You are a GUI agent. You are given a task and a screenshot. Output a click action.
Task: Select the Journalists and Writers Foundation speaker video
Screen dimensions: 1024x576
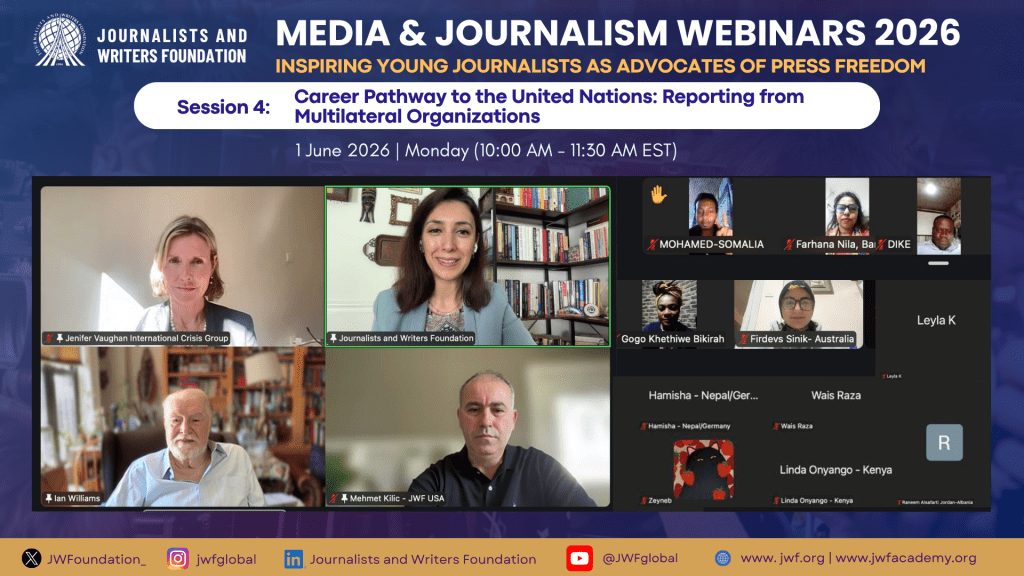[x=468, y=266]
